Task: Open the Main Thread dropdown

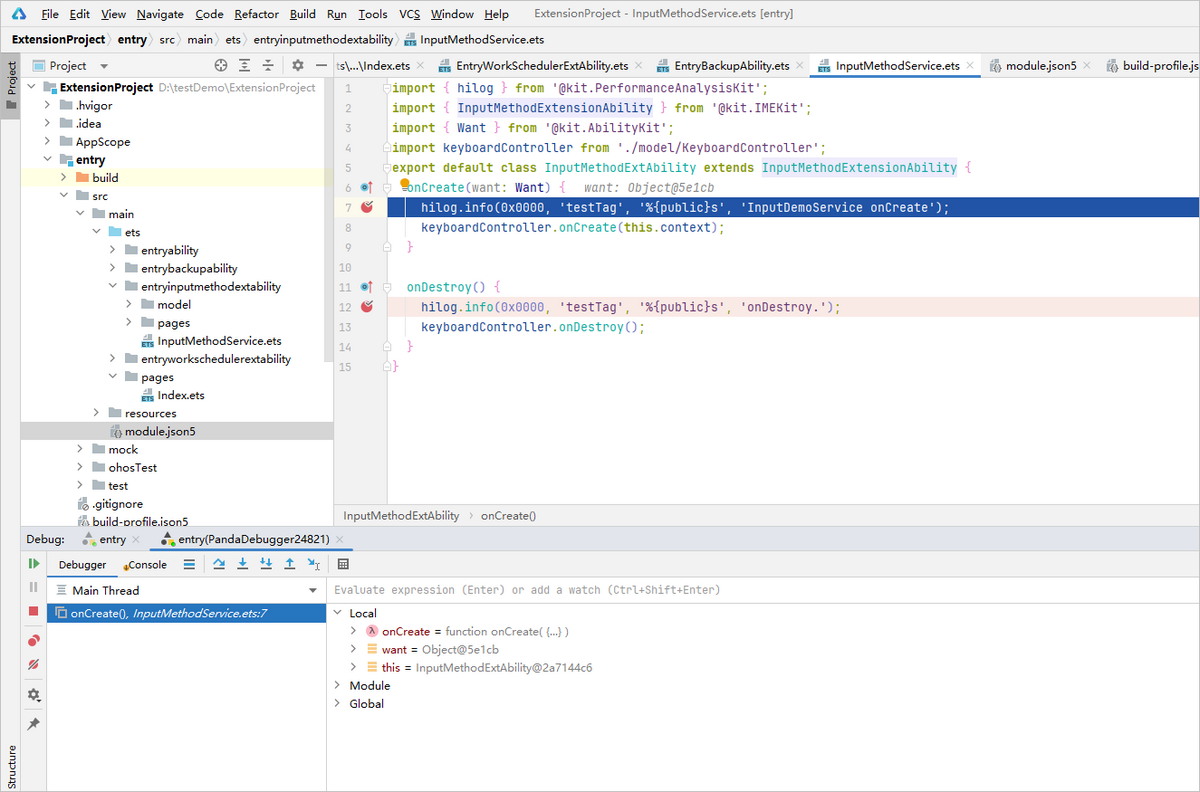Action: [312, 591]
